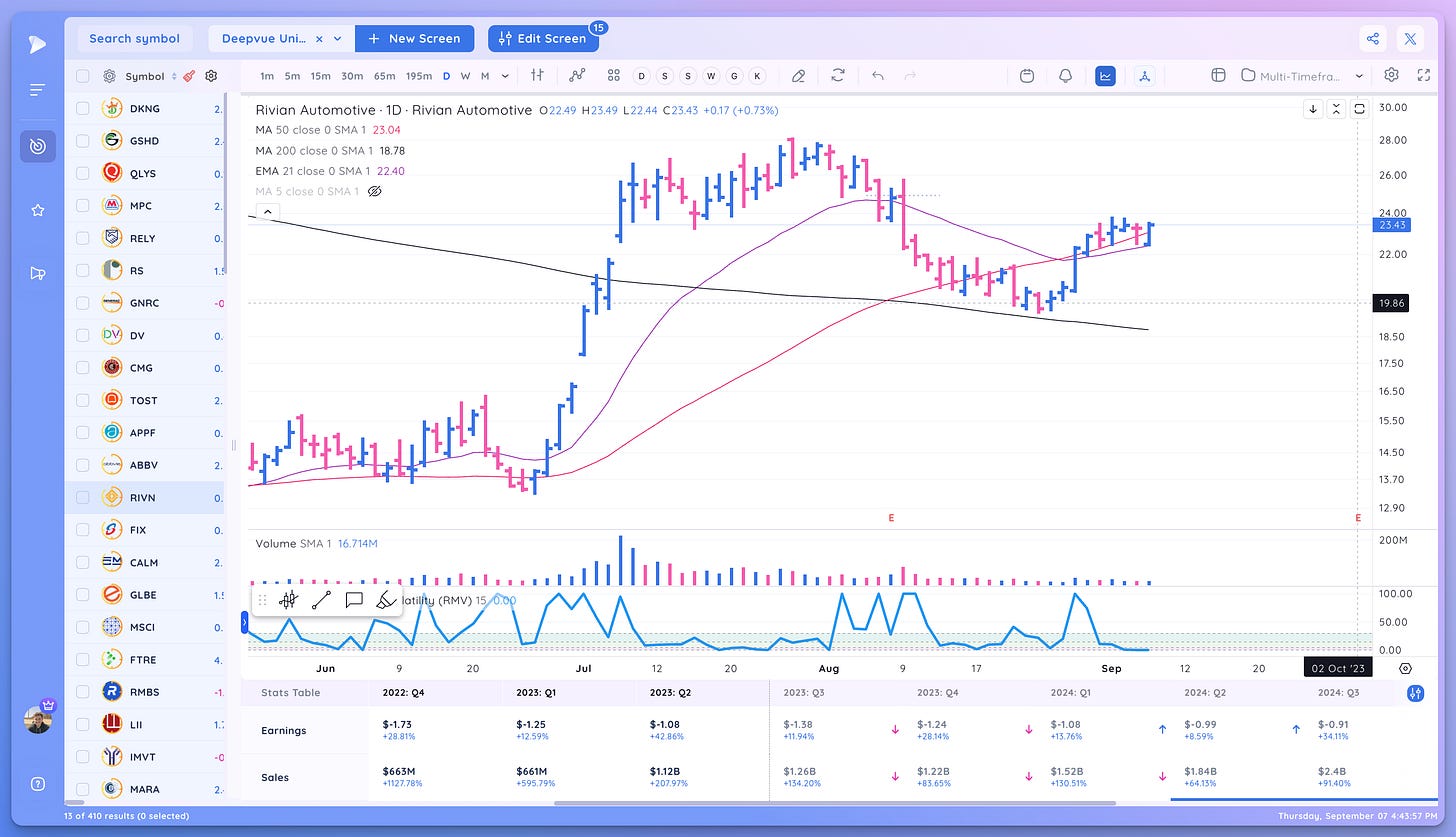Check the GSHD row checkbox
Viewport: 1456px width, 837px height.
pos(82,141)
